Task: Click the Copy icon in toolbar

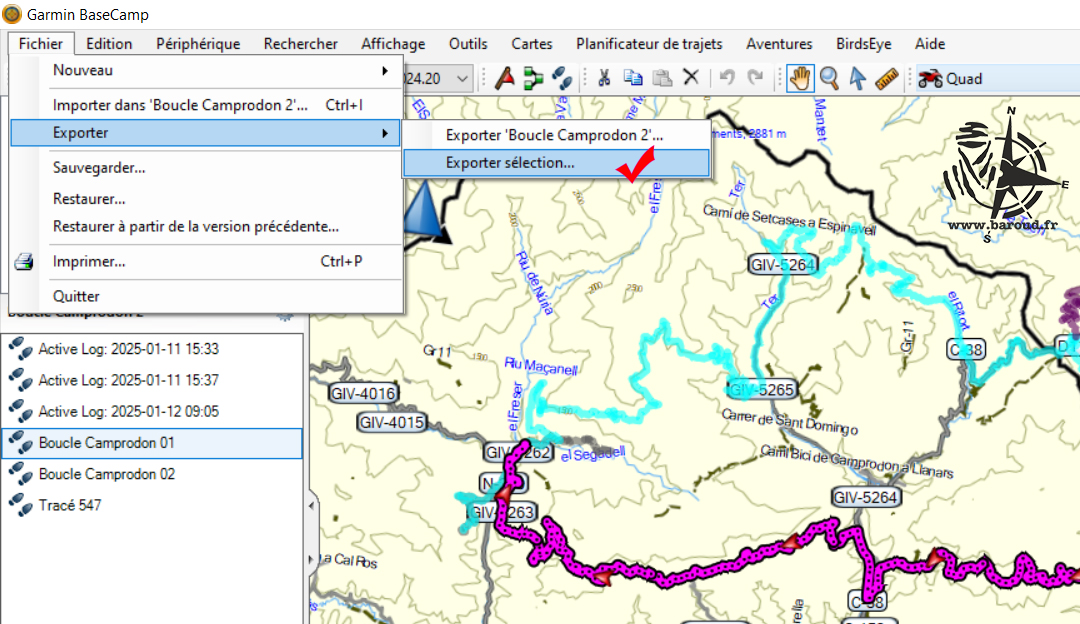Action: [633, 79]
